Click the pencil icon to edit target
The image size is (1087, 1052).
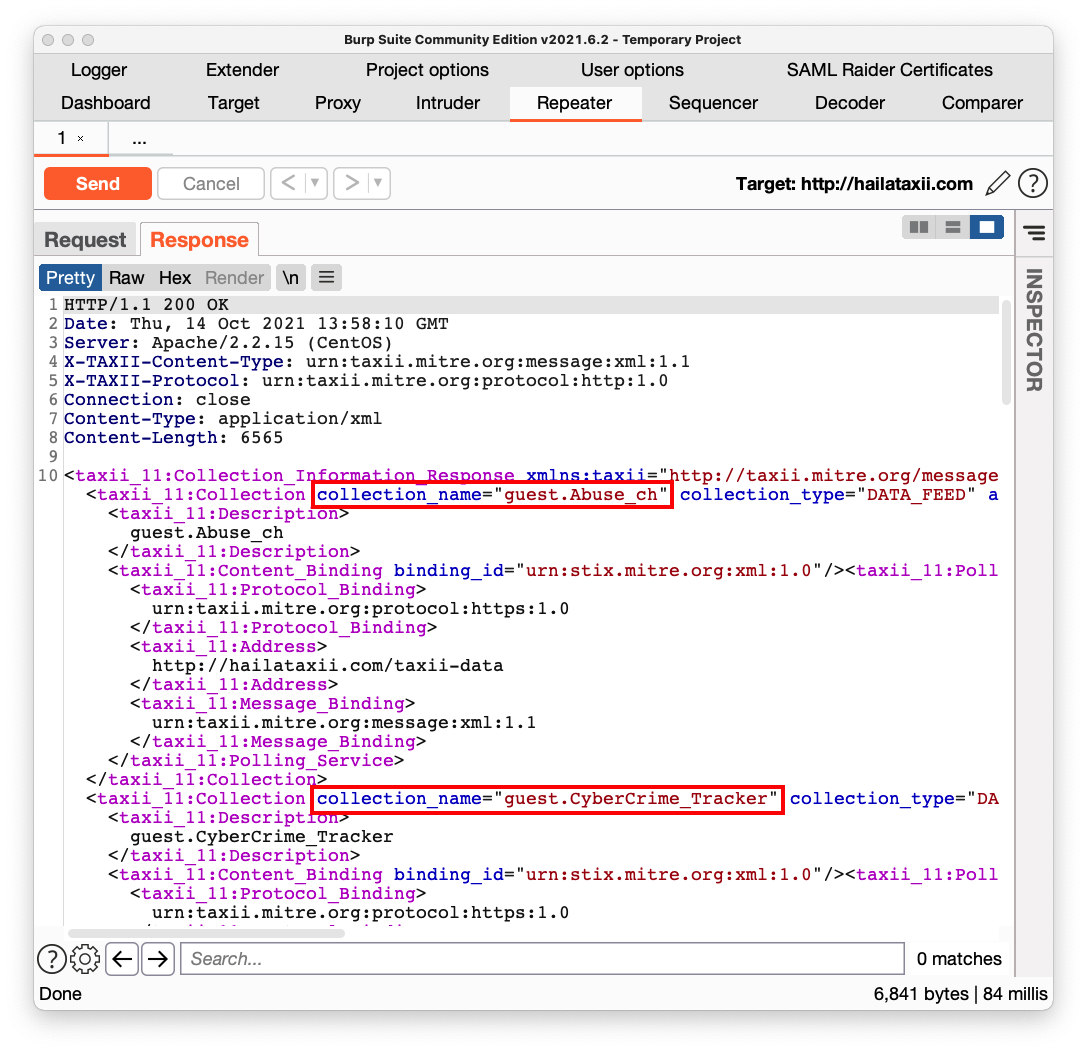[x=998, y=184]
